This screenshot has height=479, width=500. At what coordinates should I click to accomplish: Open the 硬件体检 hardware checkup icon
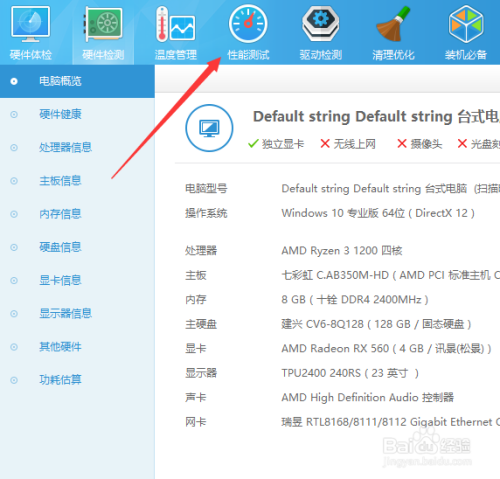coord(30,24)
